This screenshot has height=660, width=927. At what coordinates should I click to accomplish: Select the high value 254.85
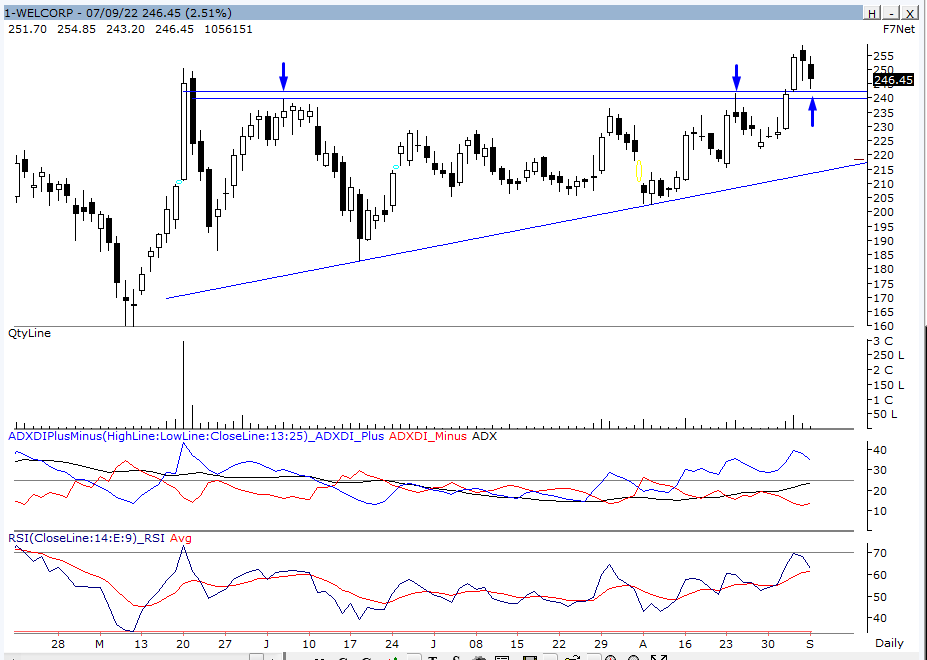[x=76, y=29]
